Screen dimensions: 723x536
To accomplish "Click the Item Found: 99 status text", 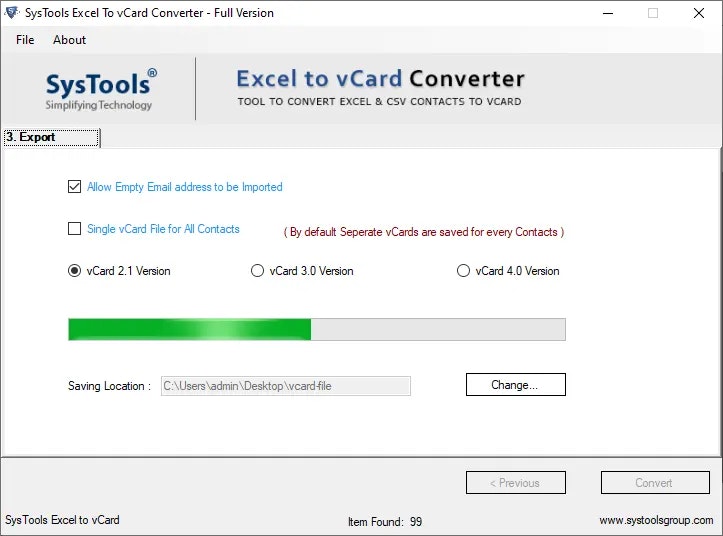I will (x=385, y=522).
